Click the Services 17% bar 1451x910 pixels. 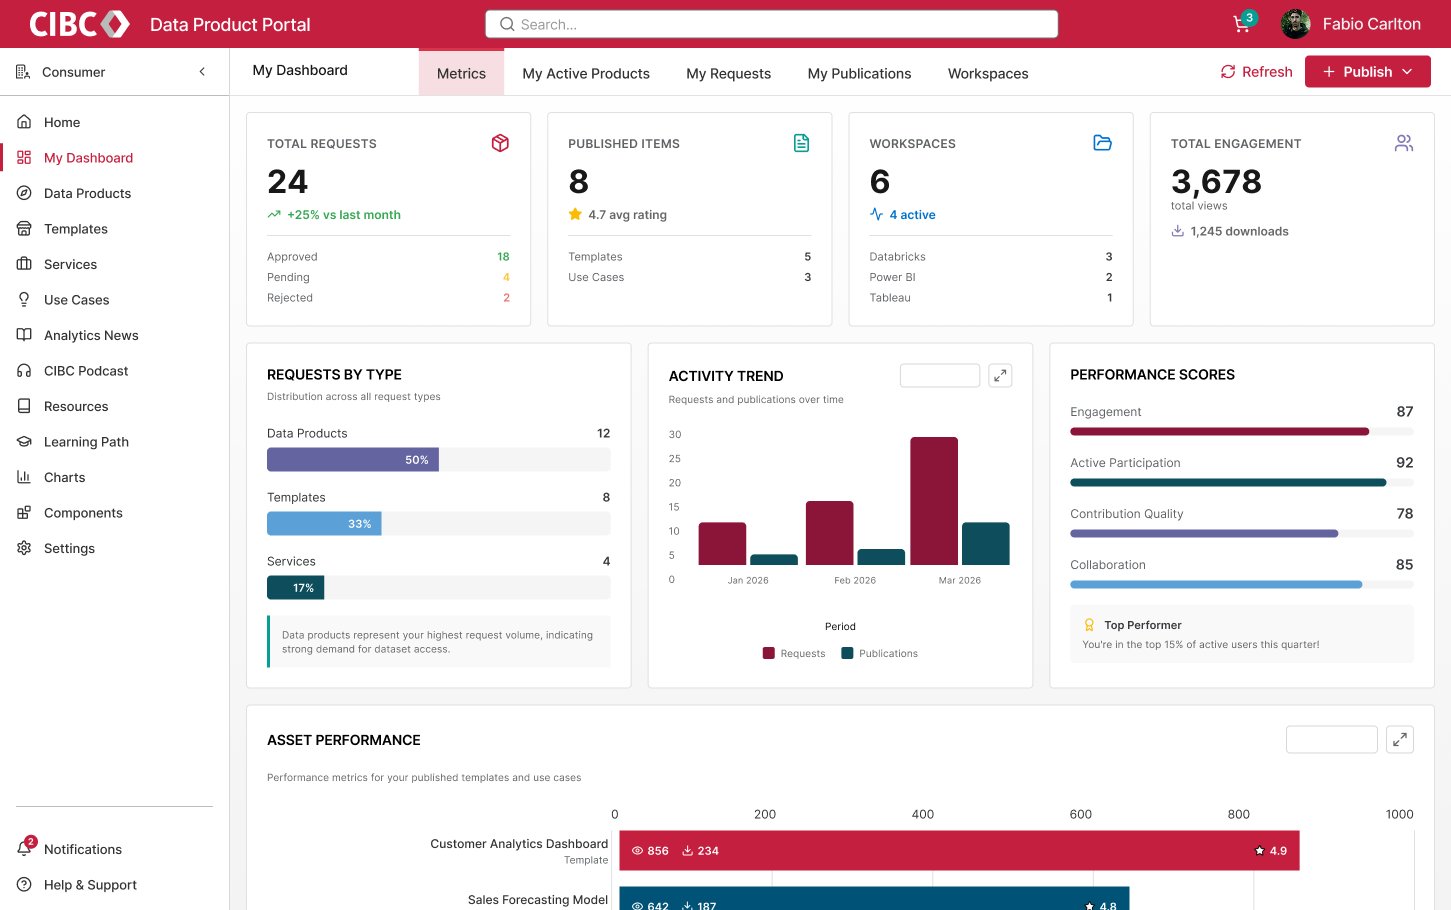[295, 588]
